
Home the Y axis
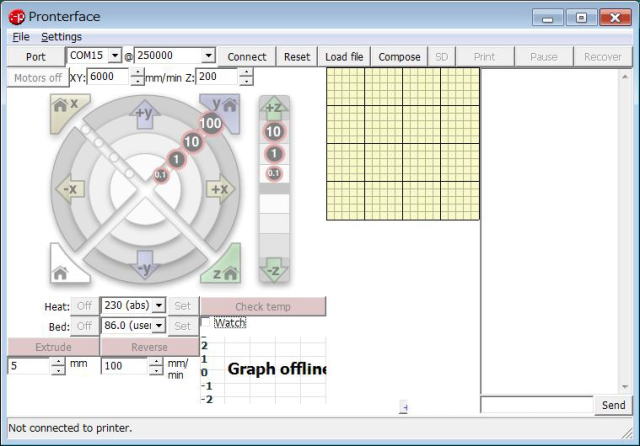[x=223, y=109]
